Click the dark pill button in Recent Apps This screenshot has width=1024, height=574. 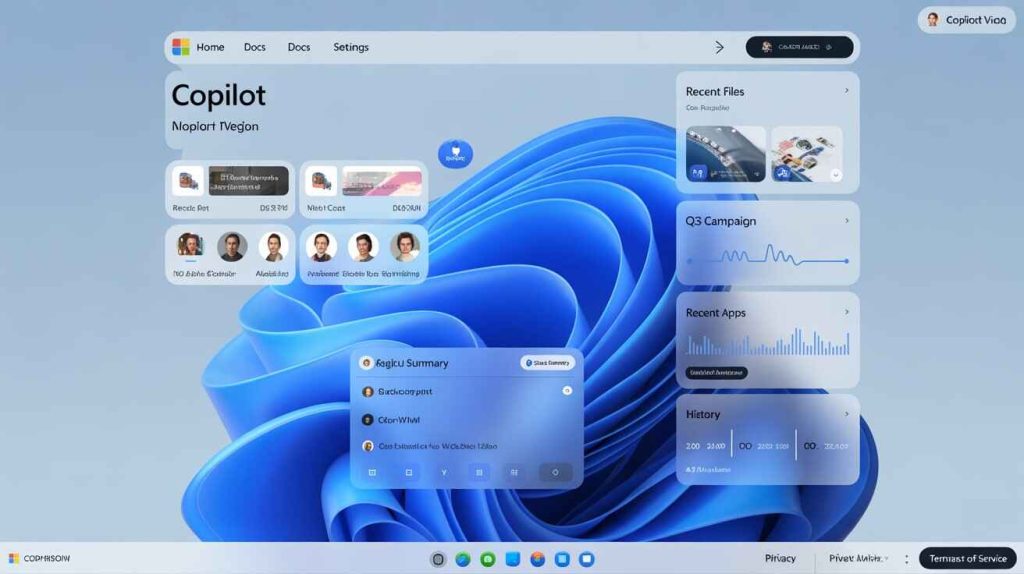pos(716,373)
